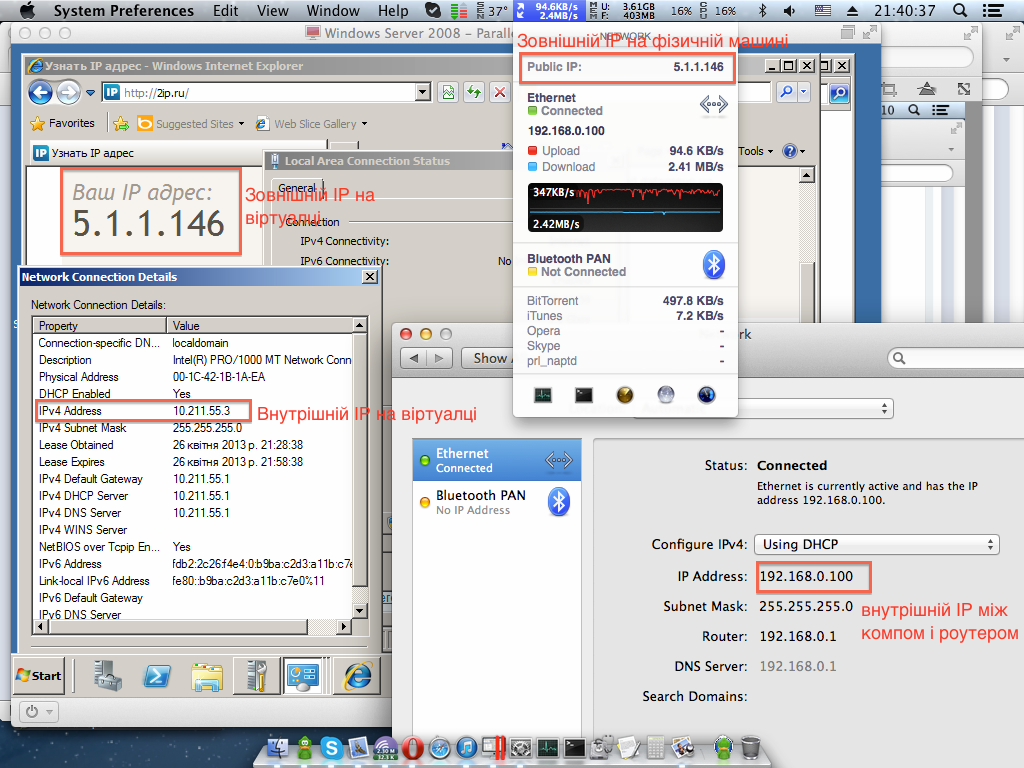Open Terminal icon in iStat network popup
This screenshot has height=768, width=1024.
point(584,394)
